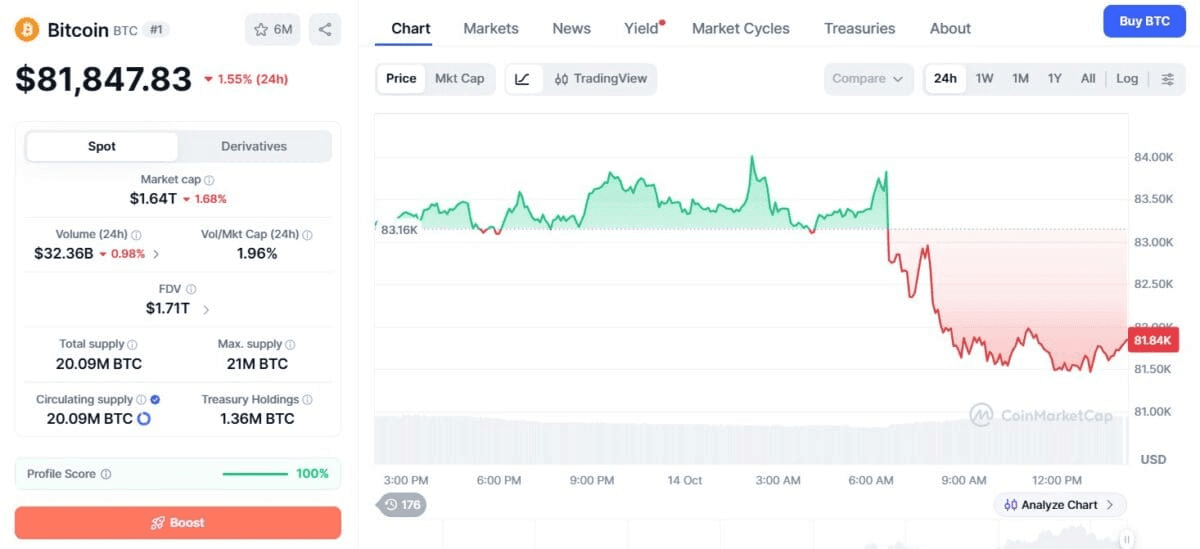Expand the Volume (24h) chevron
This screenshot has height=549, width=1200.
coord(155,254)
